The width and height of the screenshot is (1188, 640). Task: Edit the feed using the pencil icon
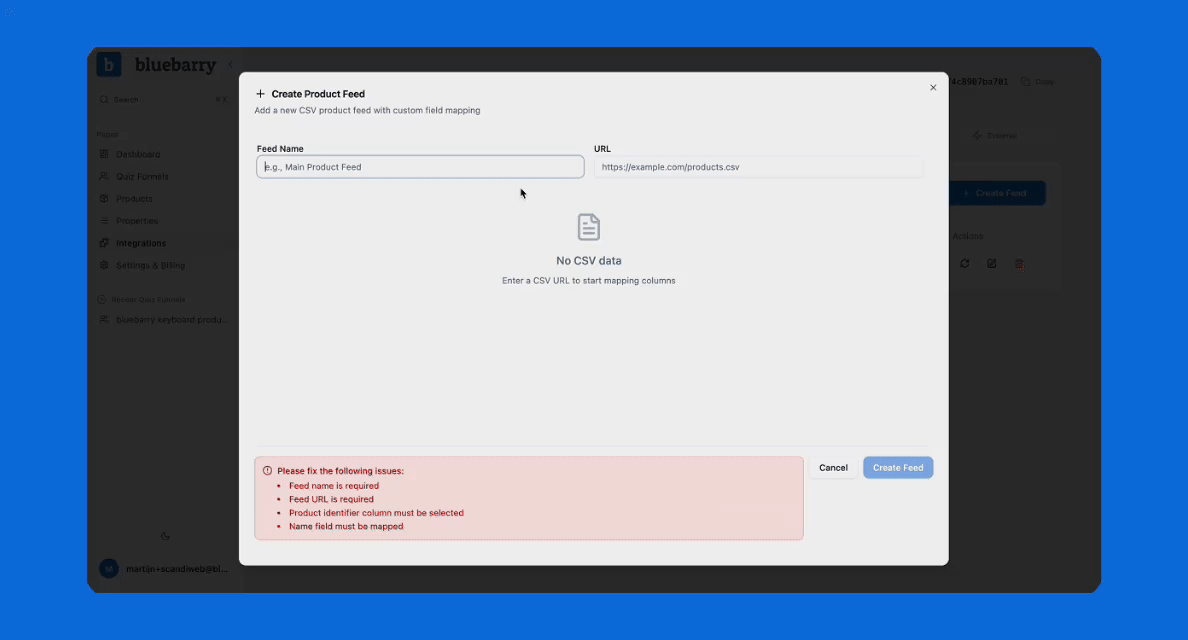pos(991,263)
